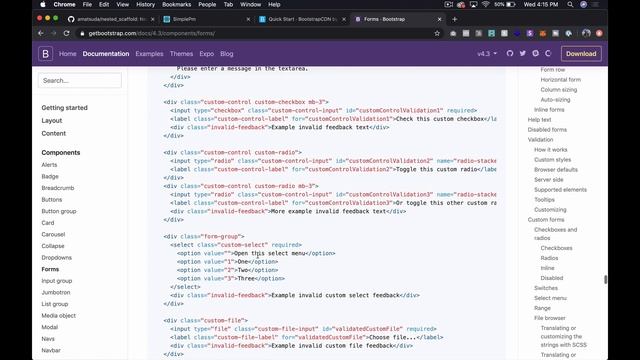The width and height of the screenshot is (640, 360).
Task: Open Dropdowns in the sidebar
Action: 56,258
